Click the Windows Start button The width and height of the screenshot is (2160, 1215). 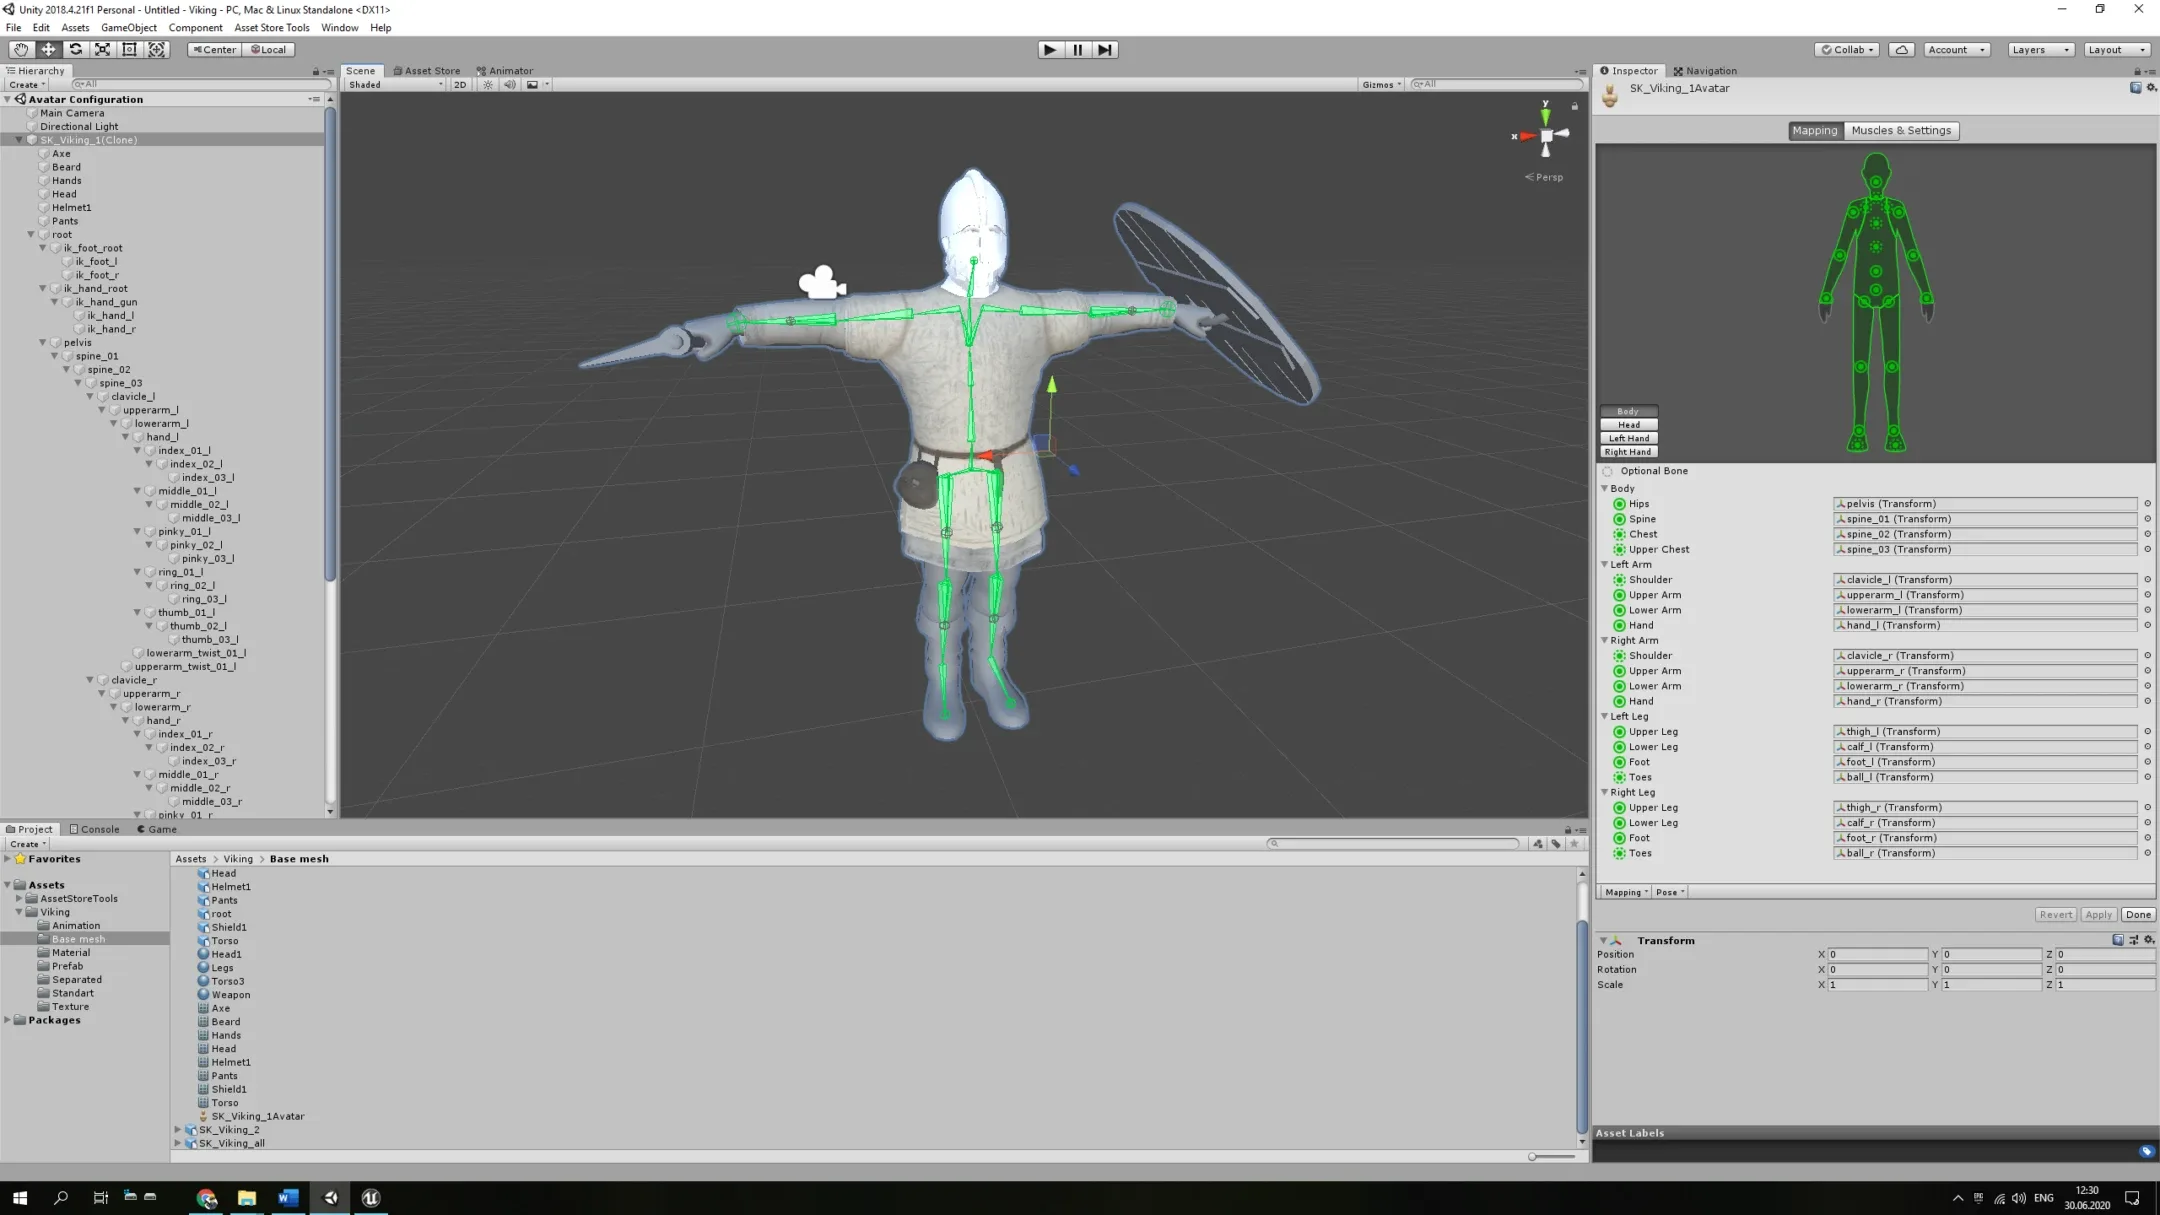pos(20,1197)
